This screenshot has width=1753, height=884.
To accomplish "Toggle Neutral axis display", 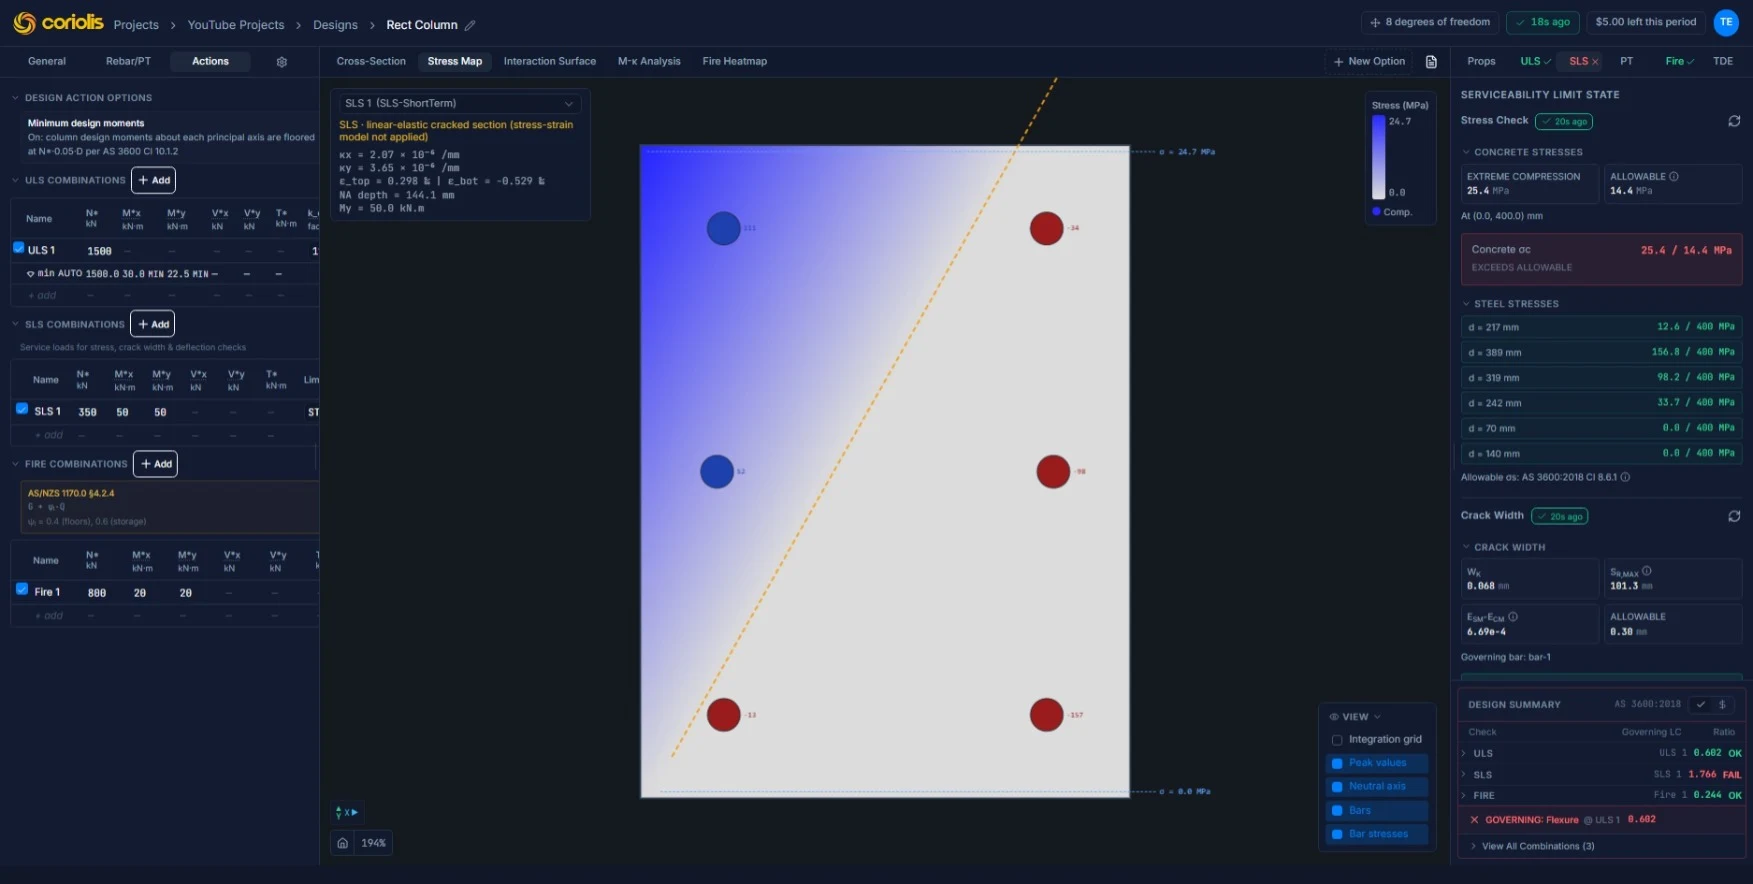I will 1377,787.
